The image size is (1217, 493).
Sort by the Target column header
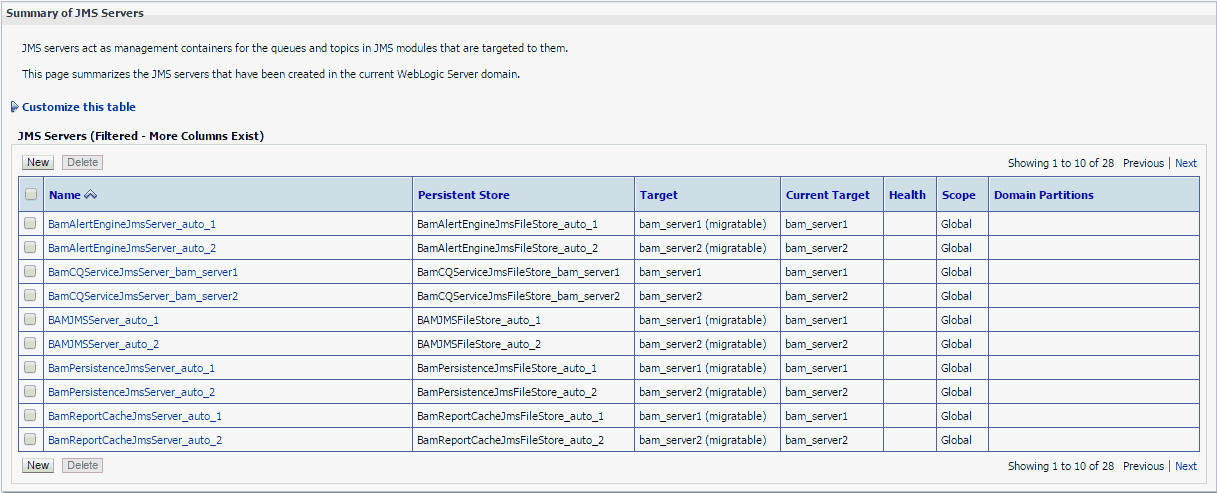[659, 195]
